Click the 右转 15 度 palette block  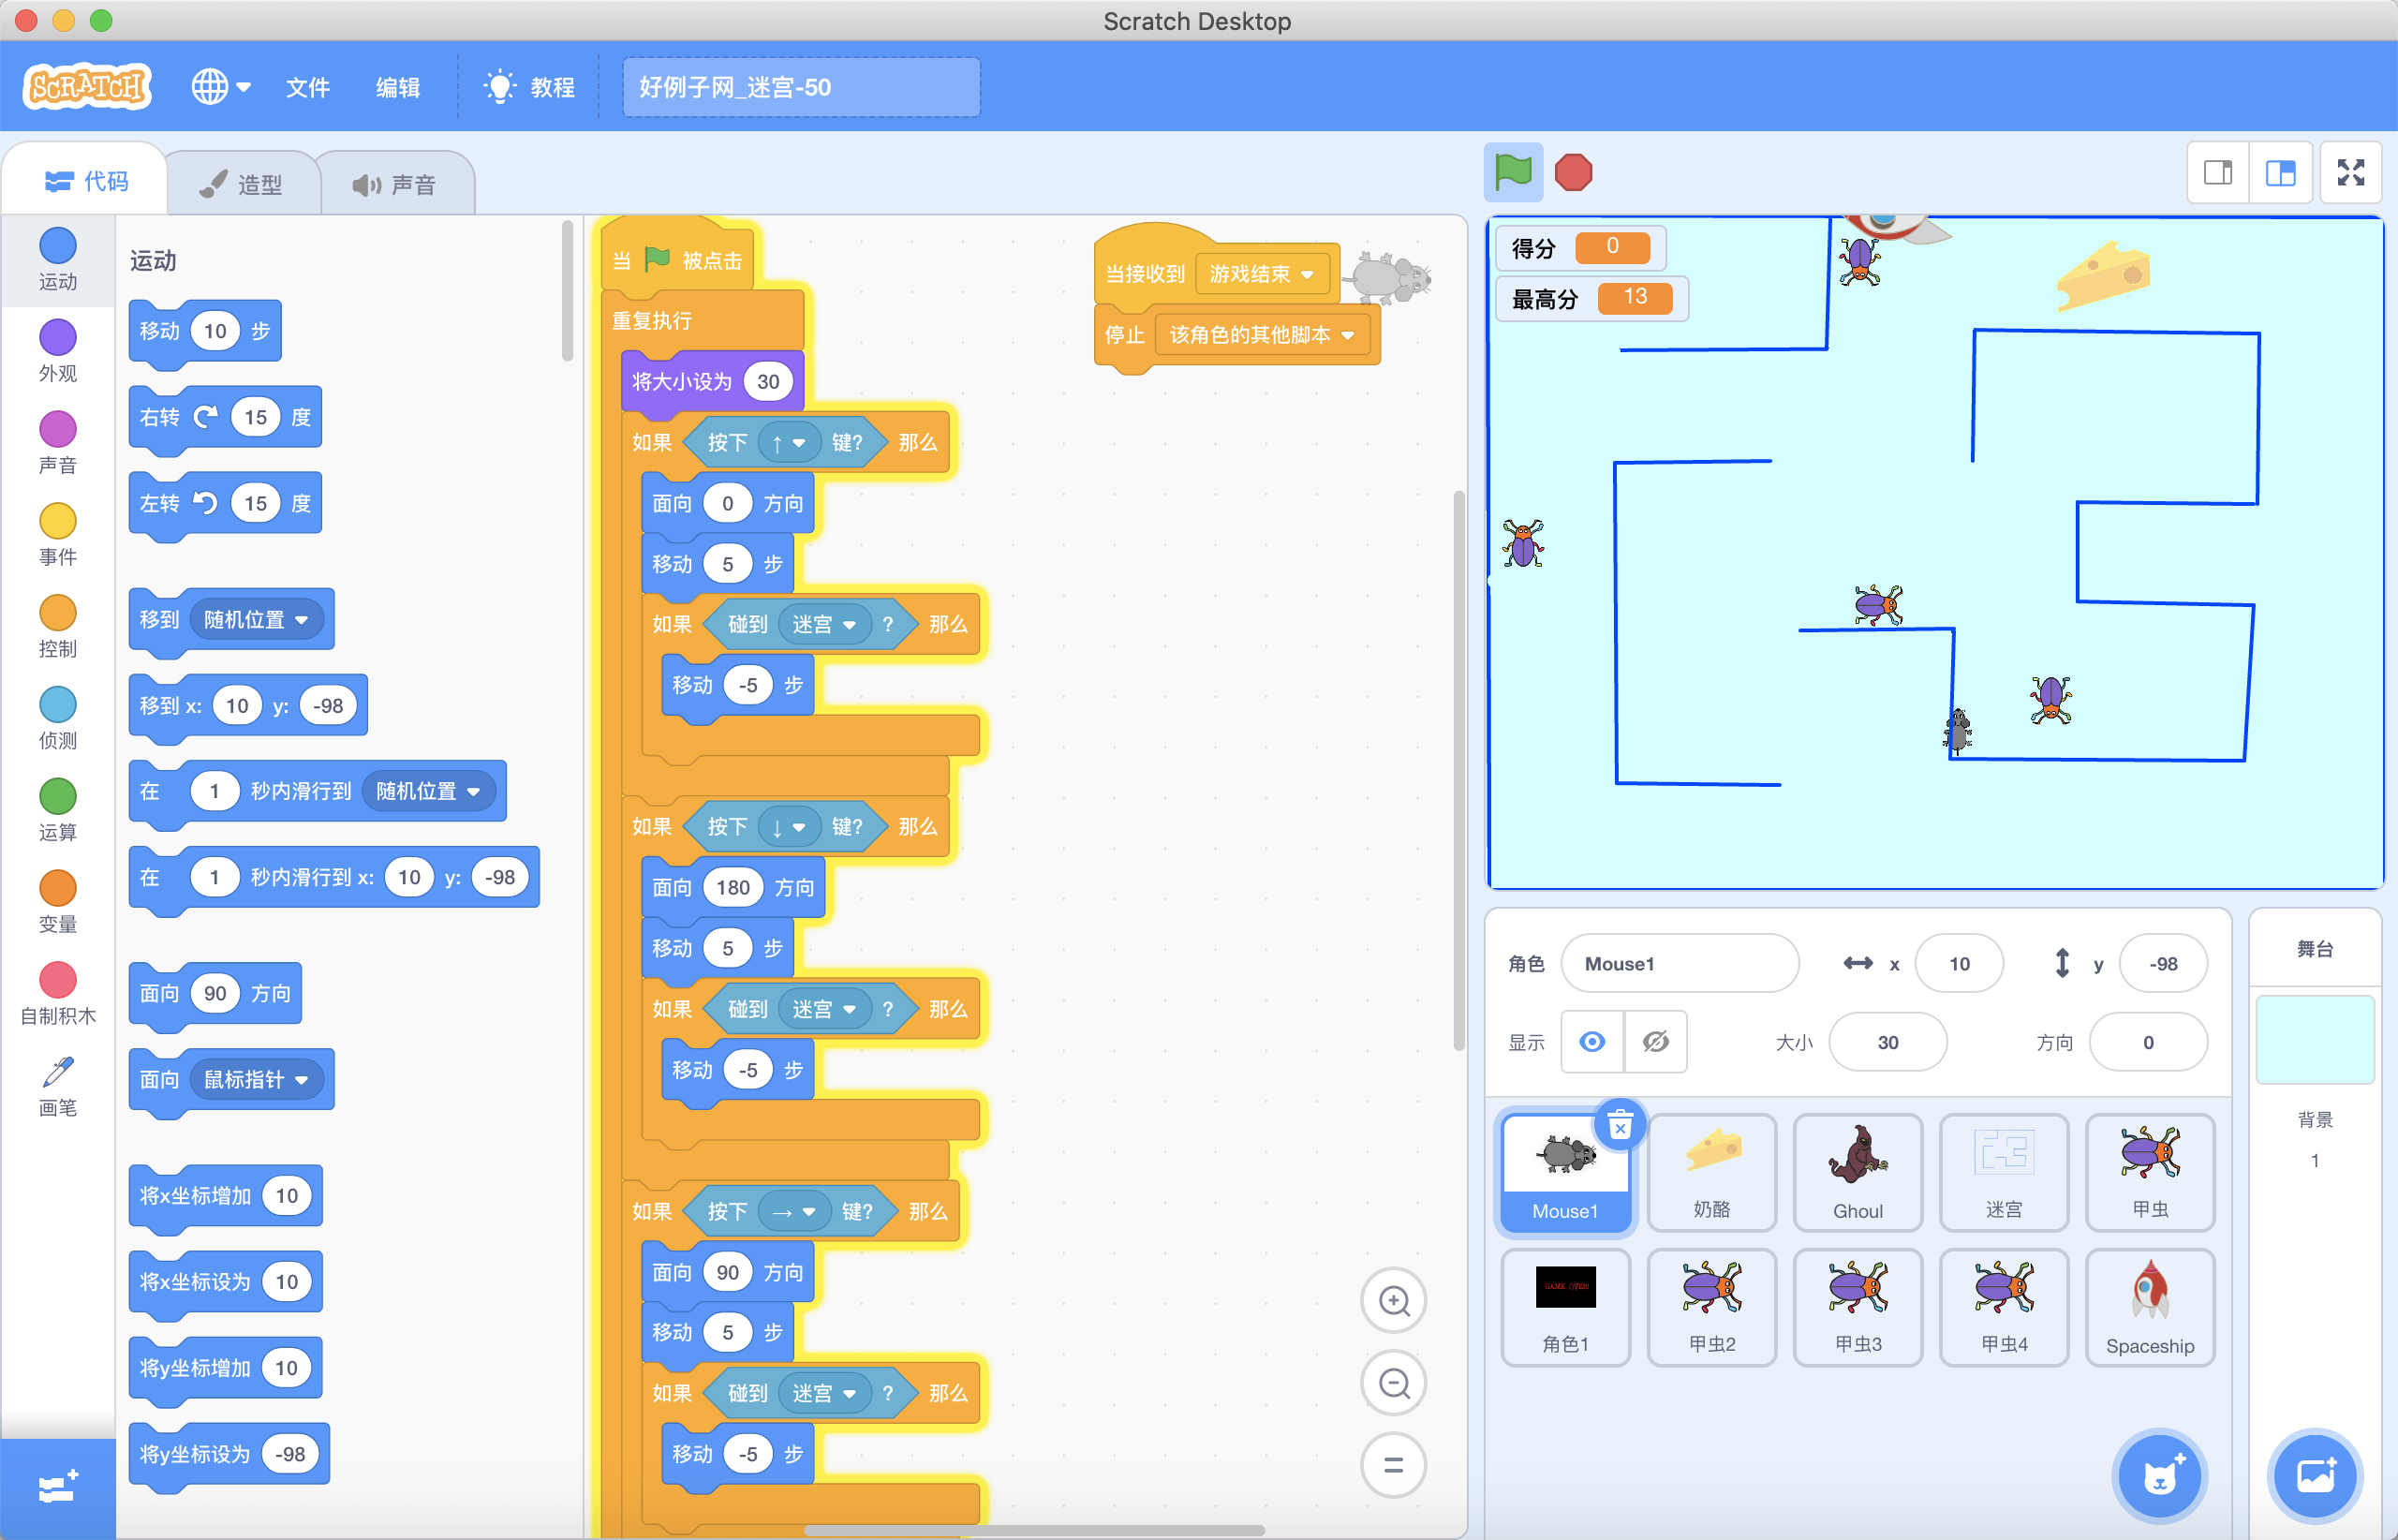(225, 417)
